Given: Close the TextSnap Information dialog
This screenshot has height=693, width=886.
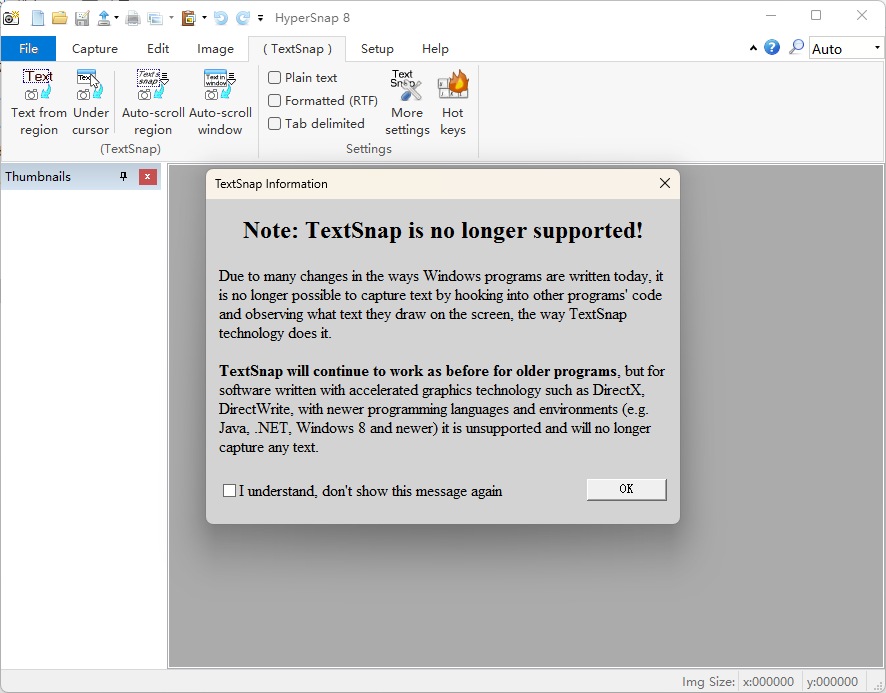Looking at the screenshot, I should 664,183.
